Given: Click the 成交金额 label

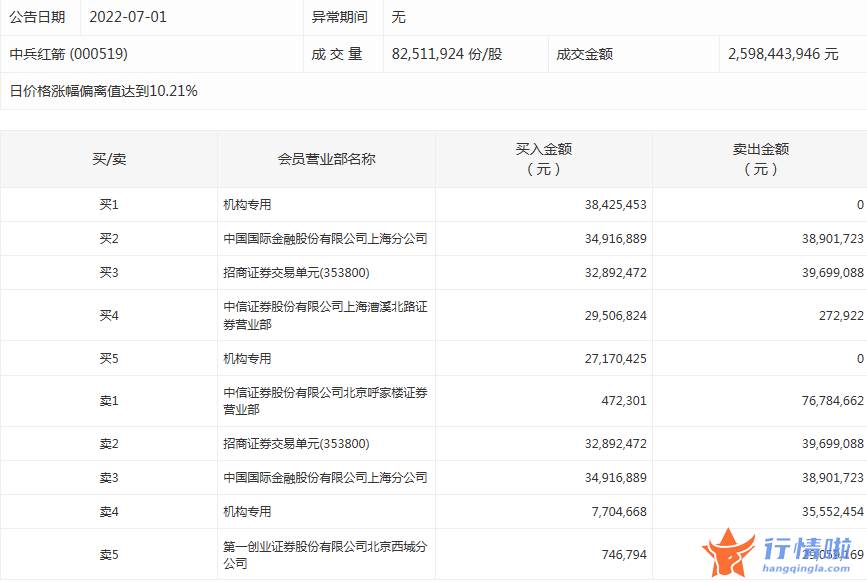Looking at the screenshot, I should pos(584,54).
